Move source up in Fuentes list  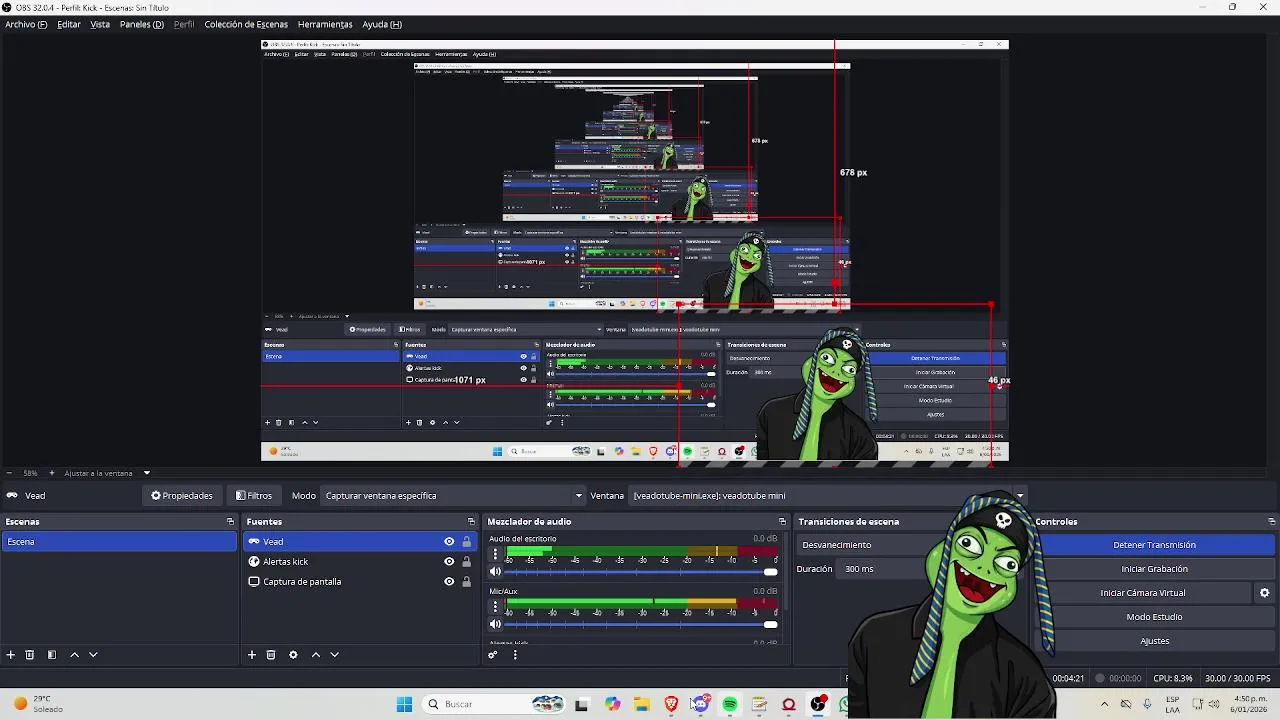pyautogui.click(x=316, y=655)
